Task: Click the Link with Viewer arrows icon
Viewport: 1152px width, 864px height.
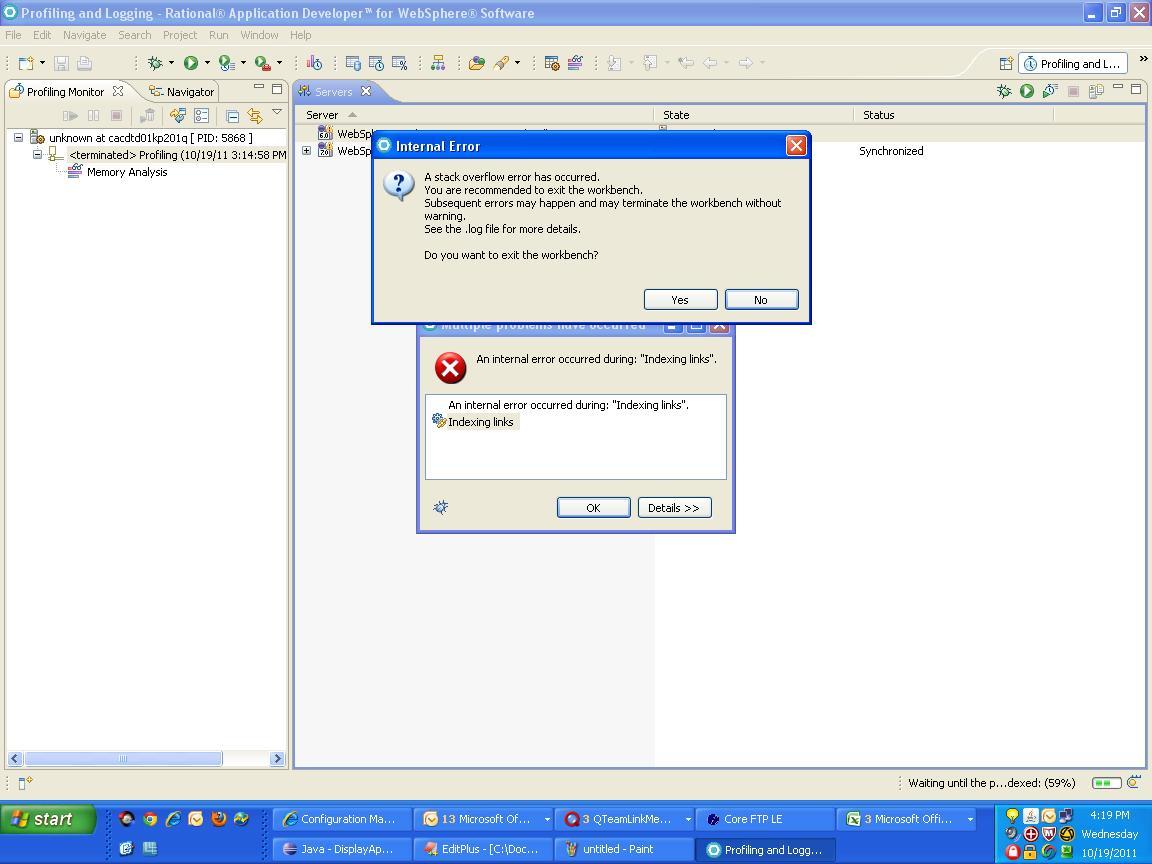Action: [x=255, y=115]
